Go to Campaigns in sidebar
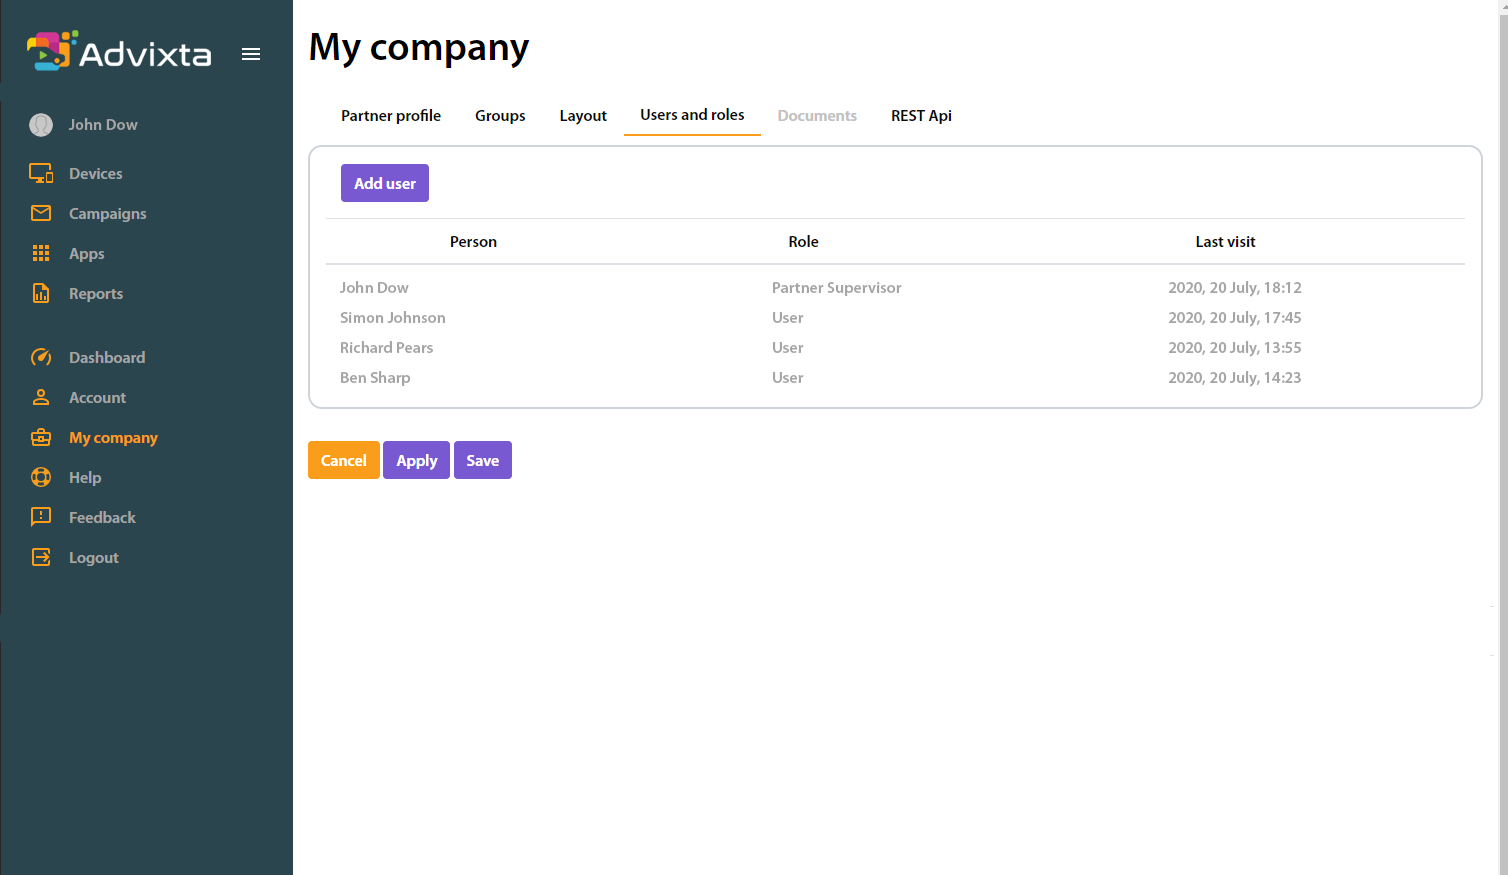 pyautogui.click(x=108, y=214)
